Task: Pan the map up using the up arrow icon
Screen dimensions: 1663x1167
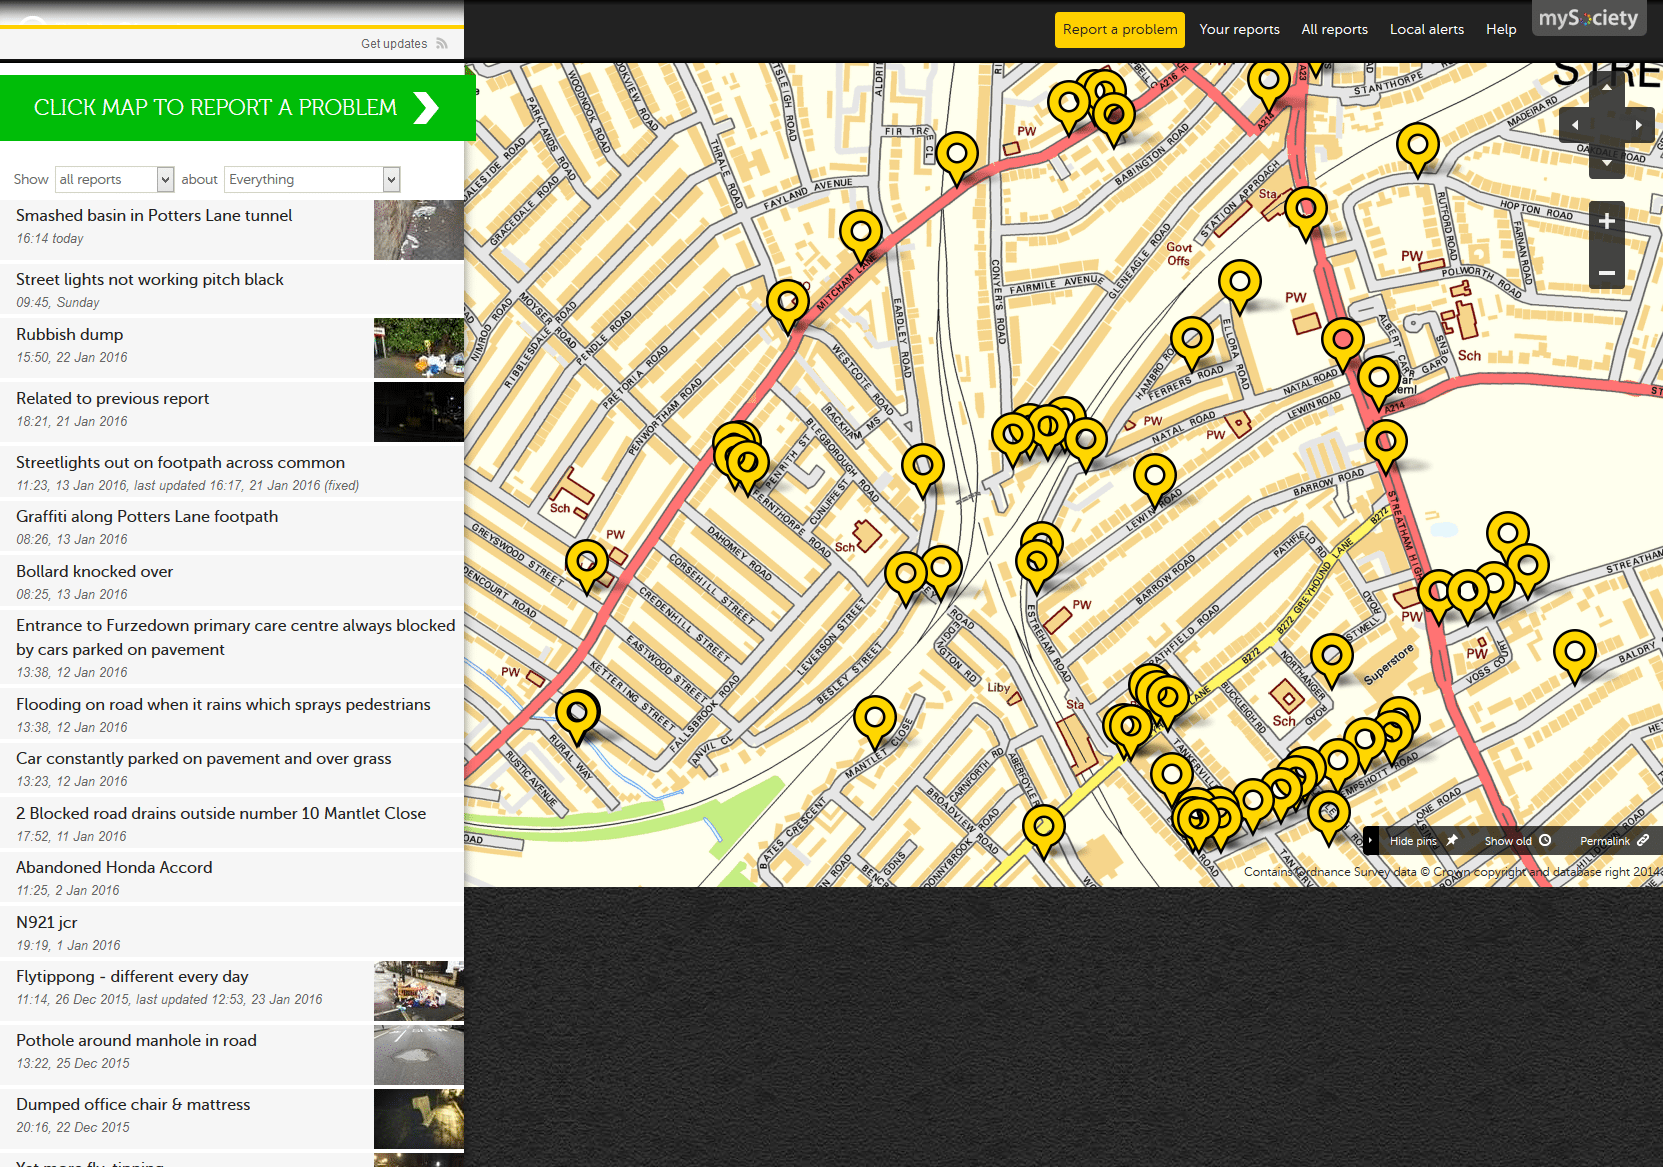Action: pyautogui.click(x=1607, y=88)
